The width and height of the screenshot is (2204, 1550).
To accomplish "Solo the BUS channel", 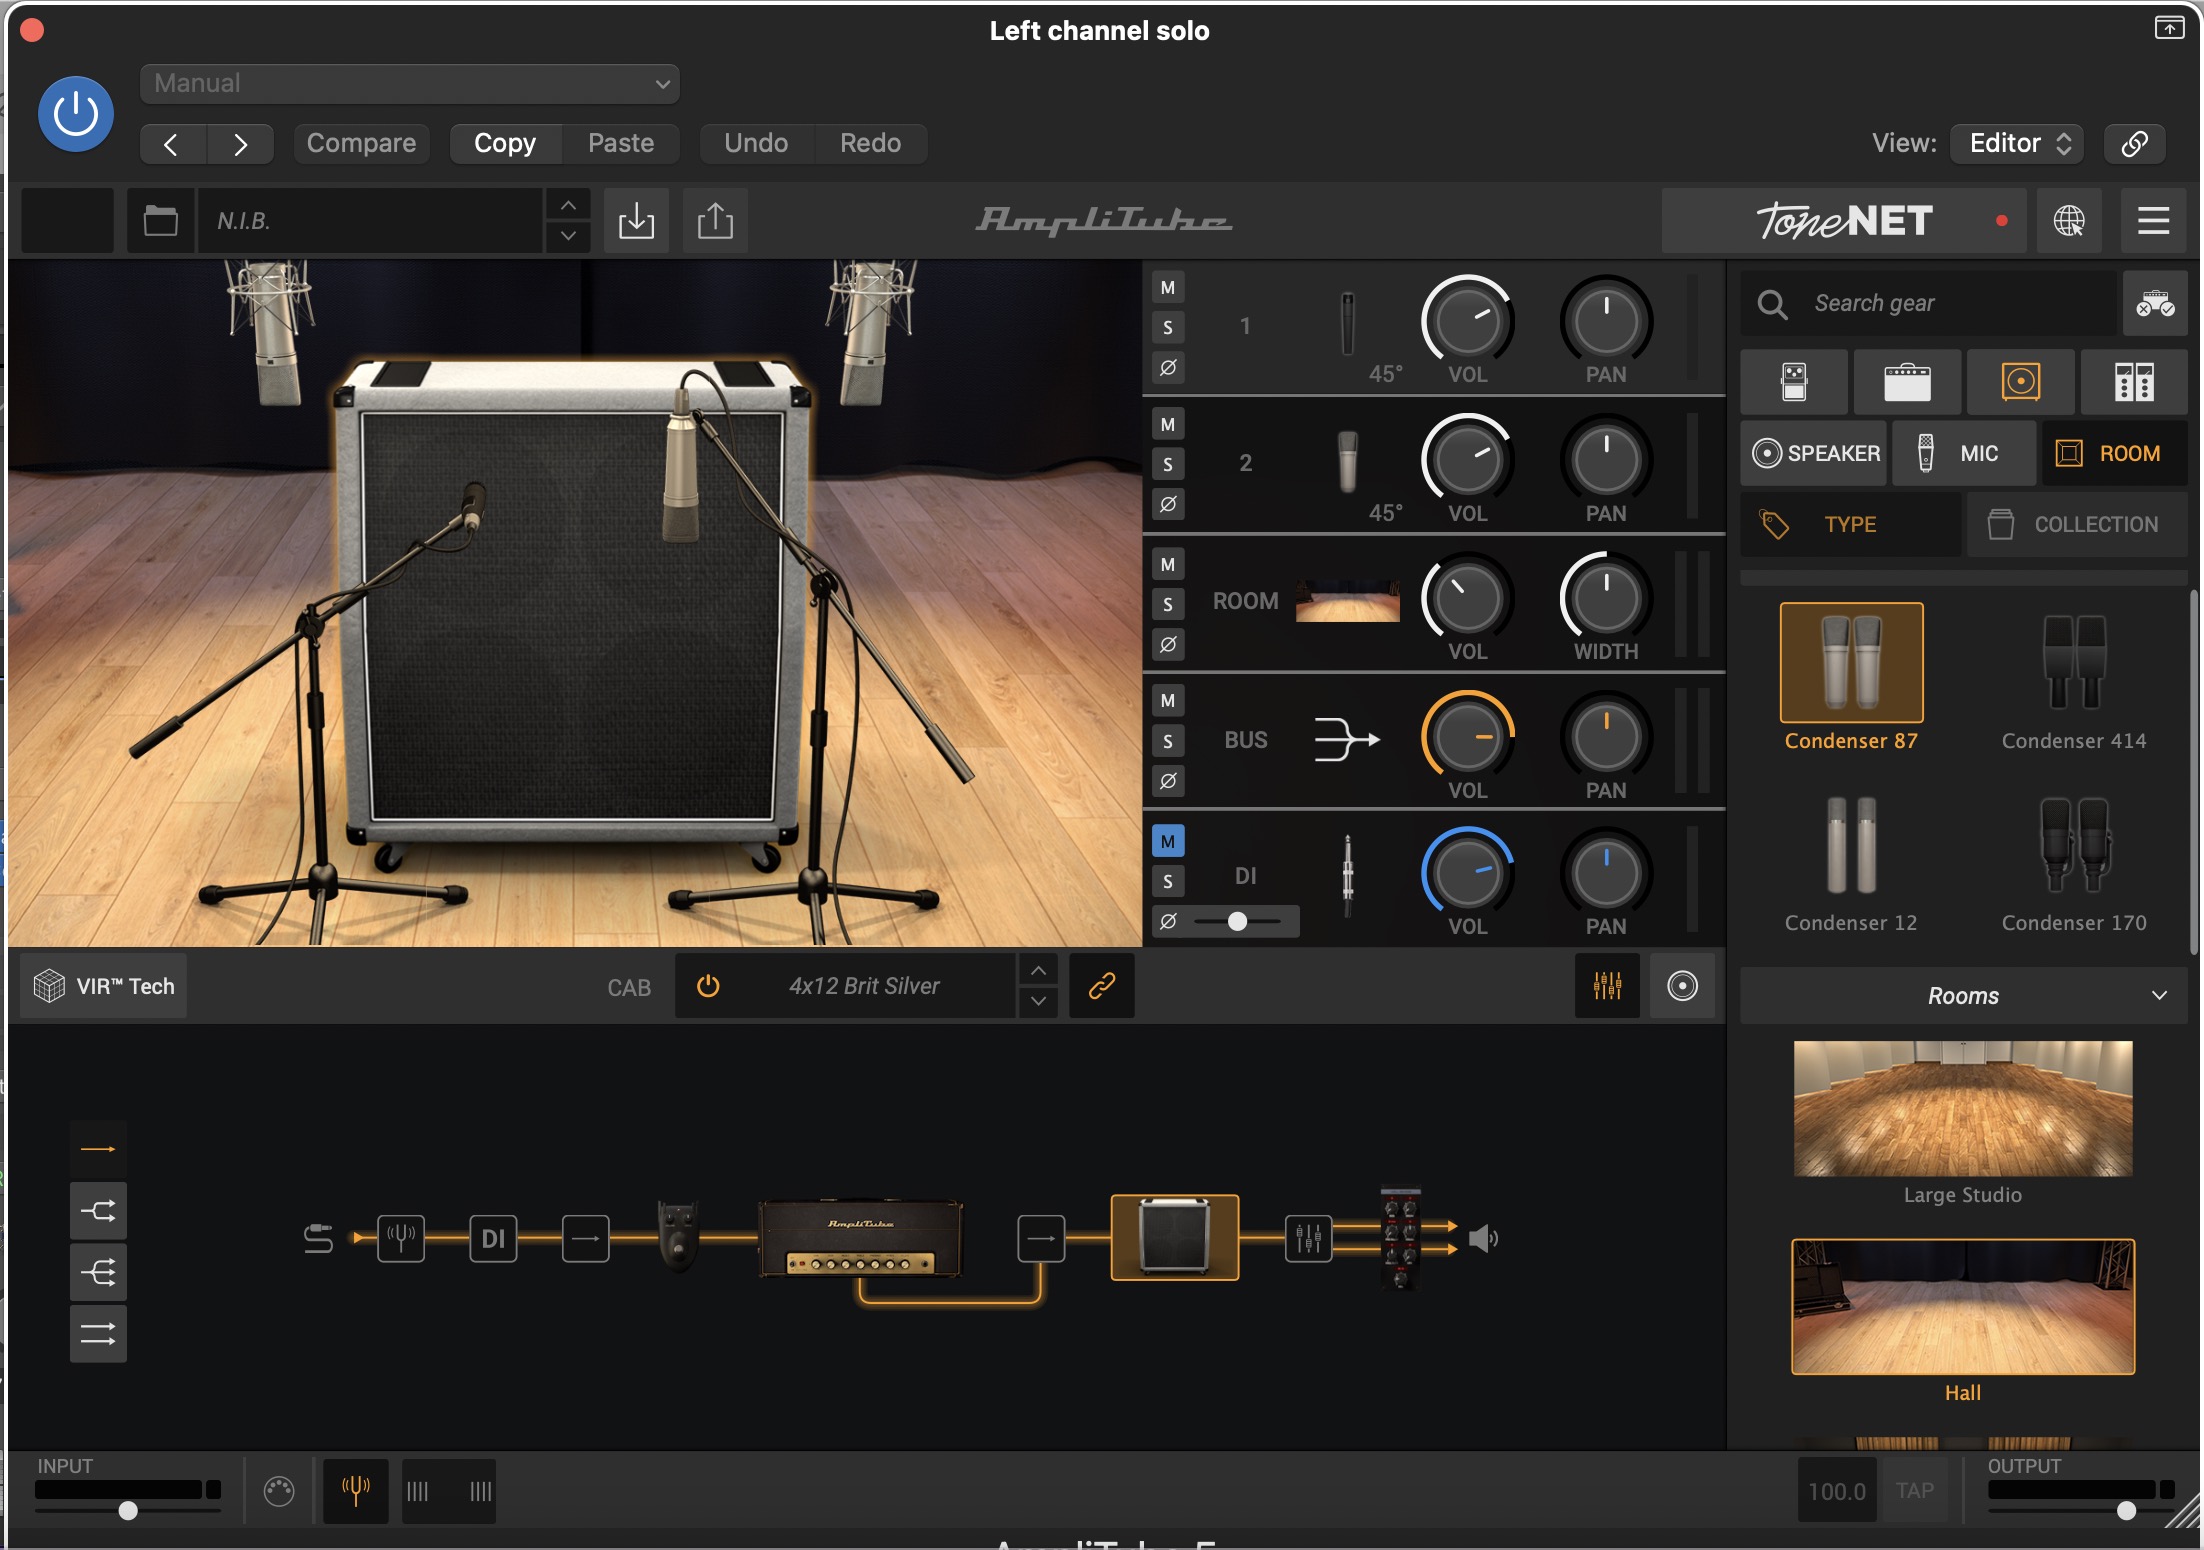I will [1168, 741].
